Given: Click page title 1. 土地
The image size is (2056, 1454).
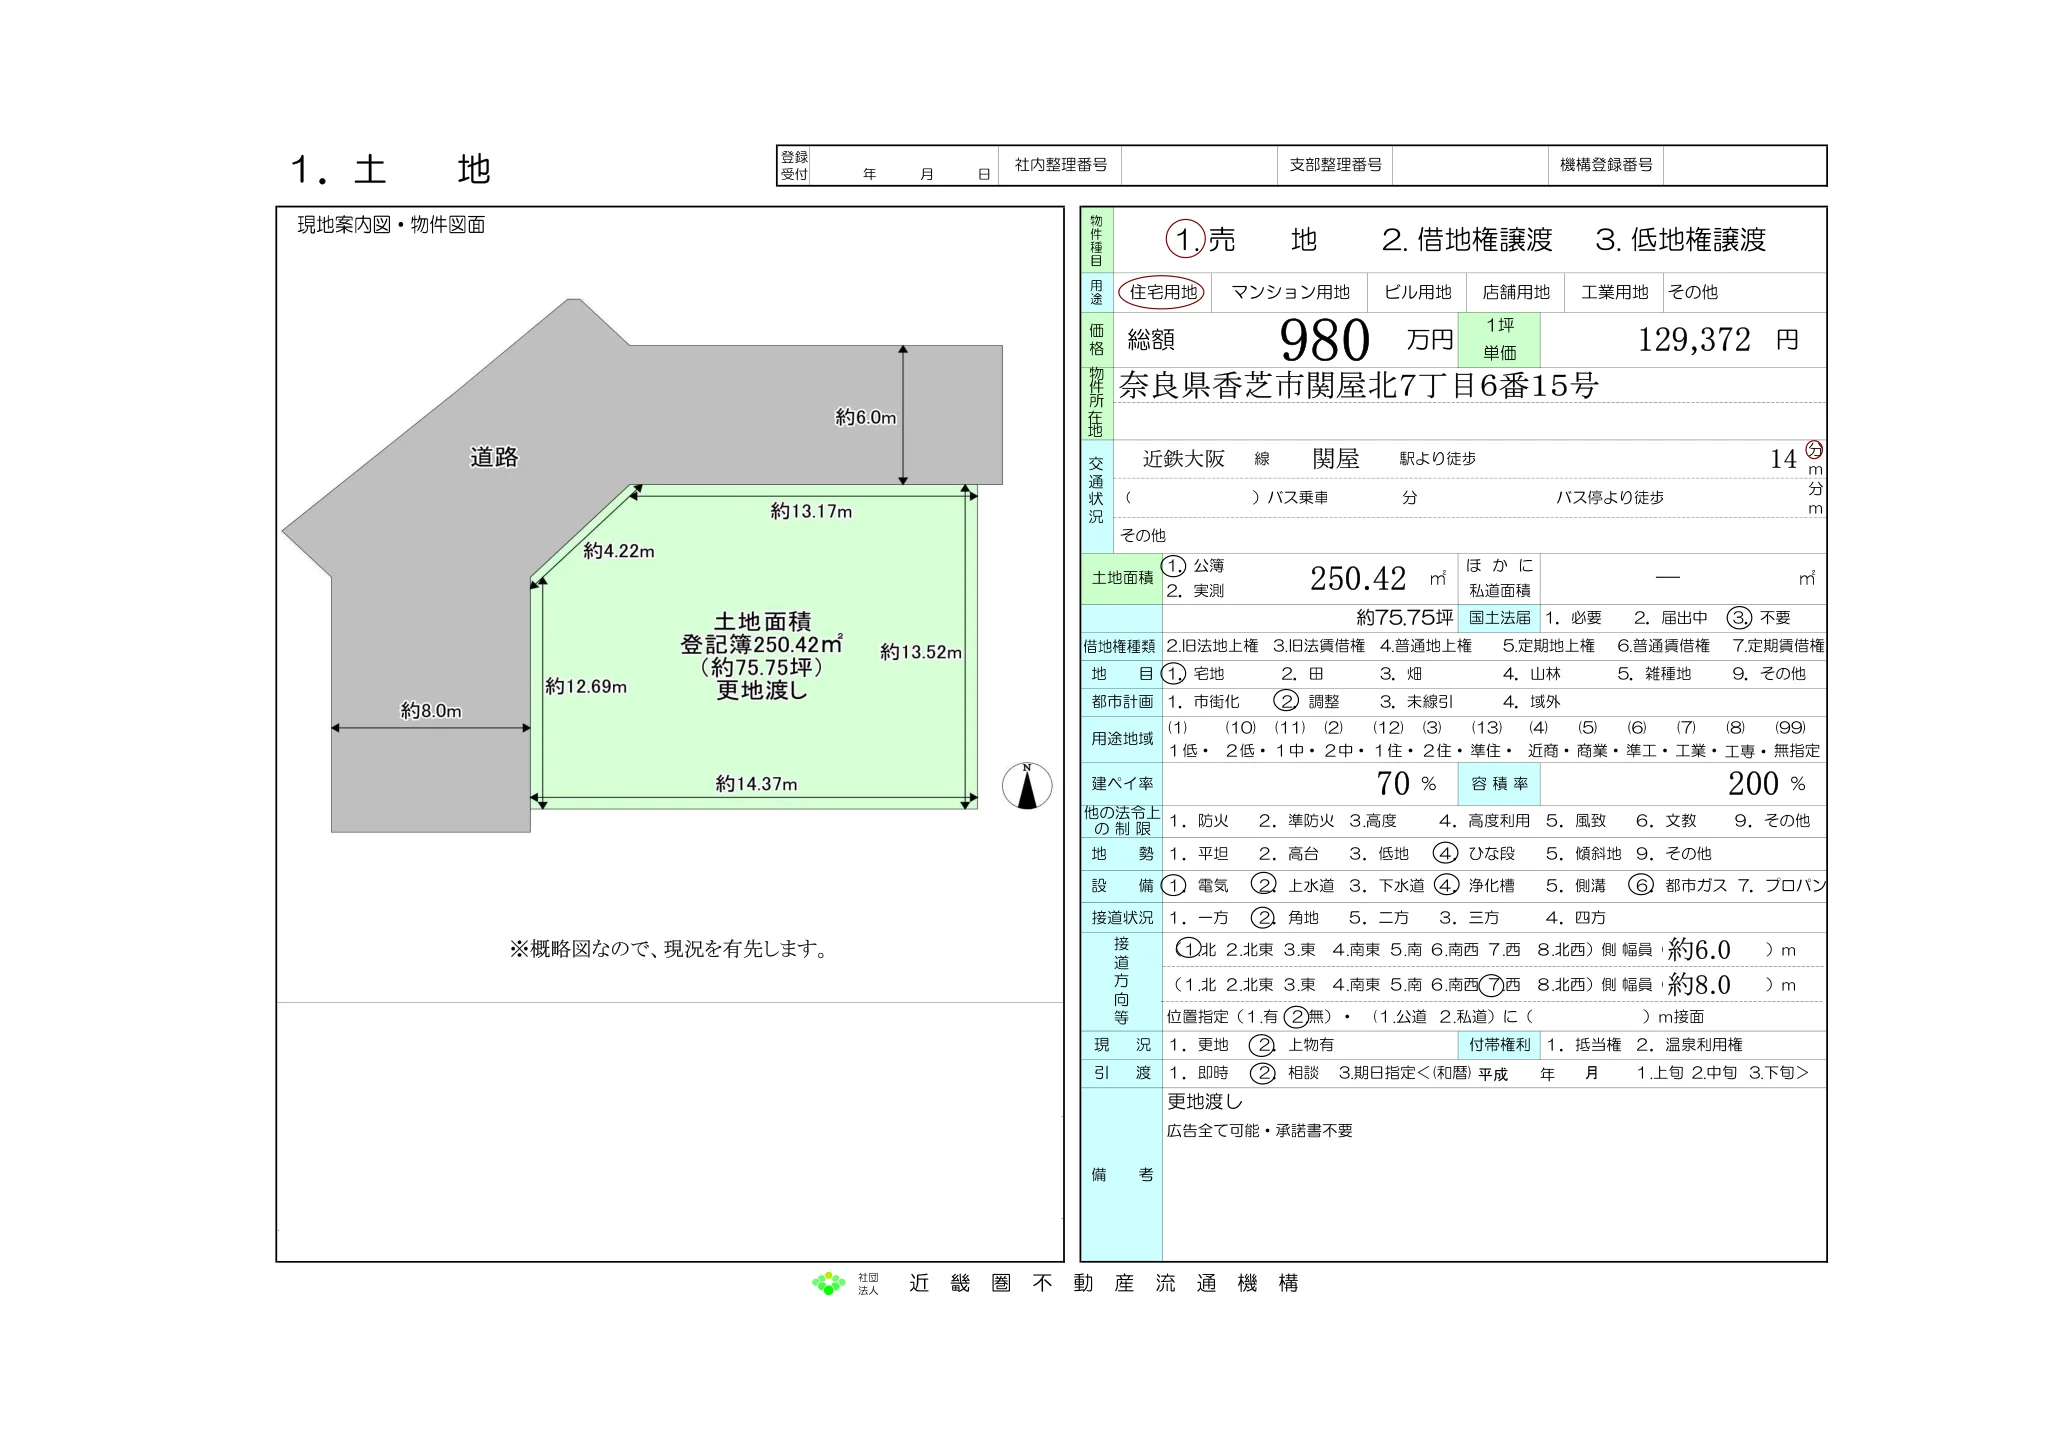Looking at the screenshot, I should 391,170.
